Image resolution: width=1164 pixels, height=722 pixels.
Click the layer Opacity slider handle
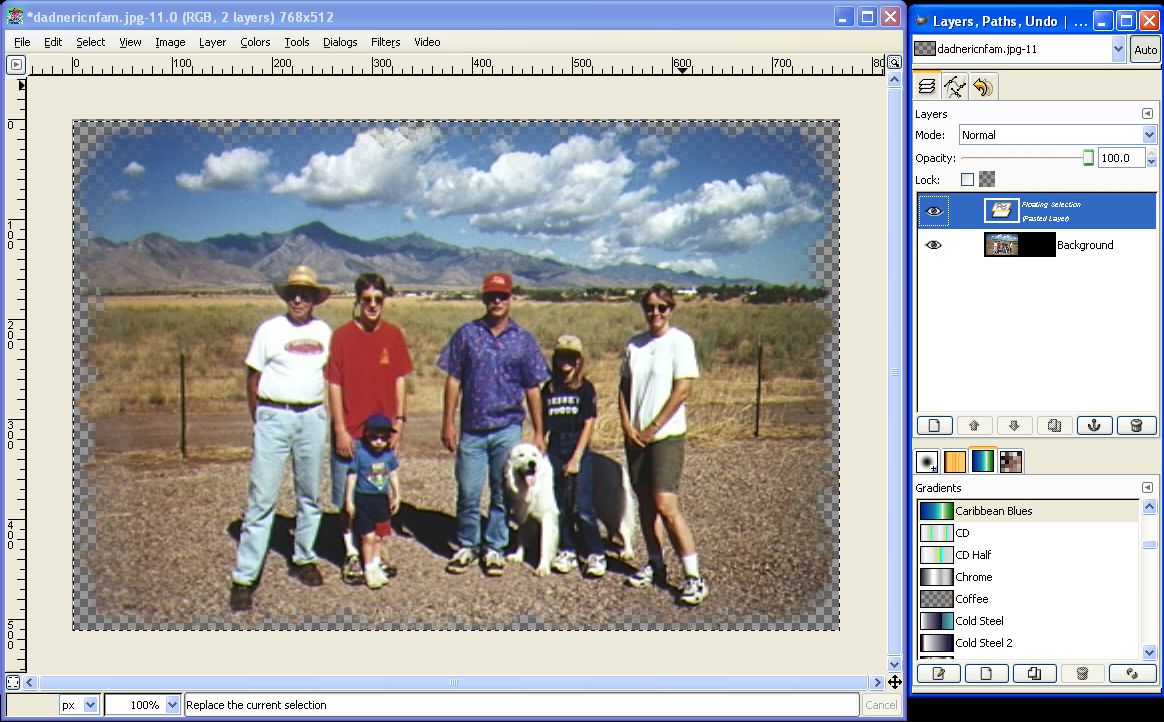click(1088, 158)
